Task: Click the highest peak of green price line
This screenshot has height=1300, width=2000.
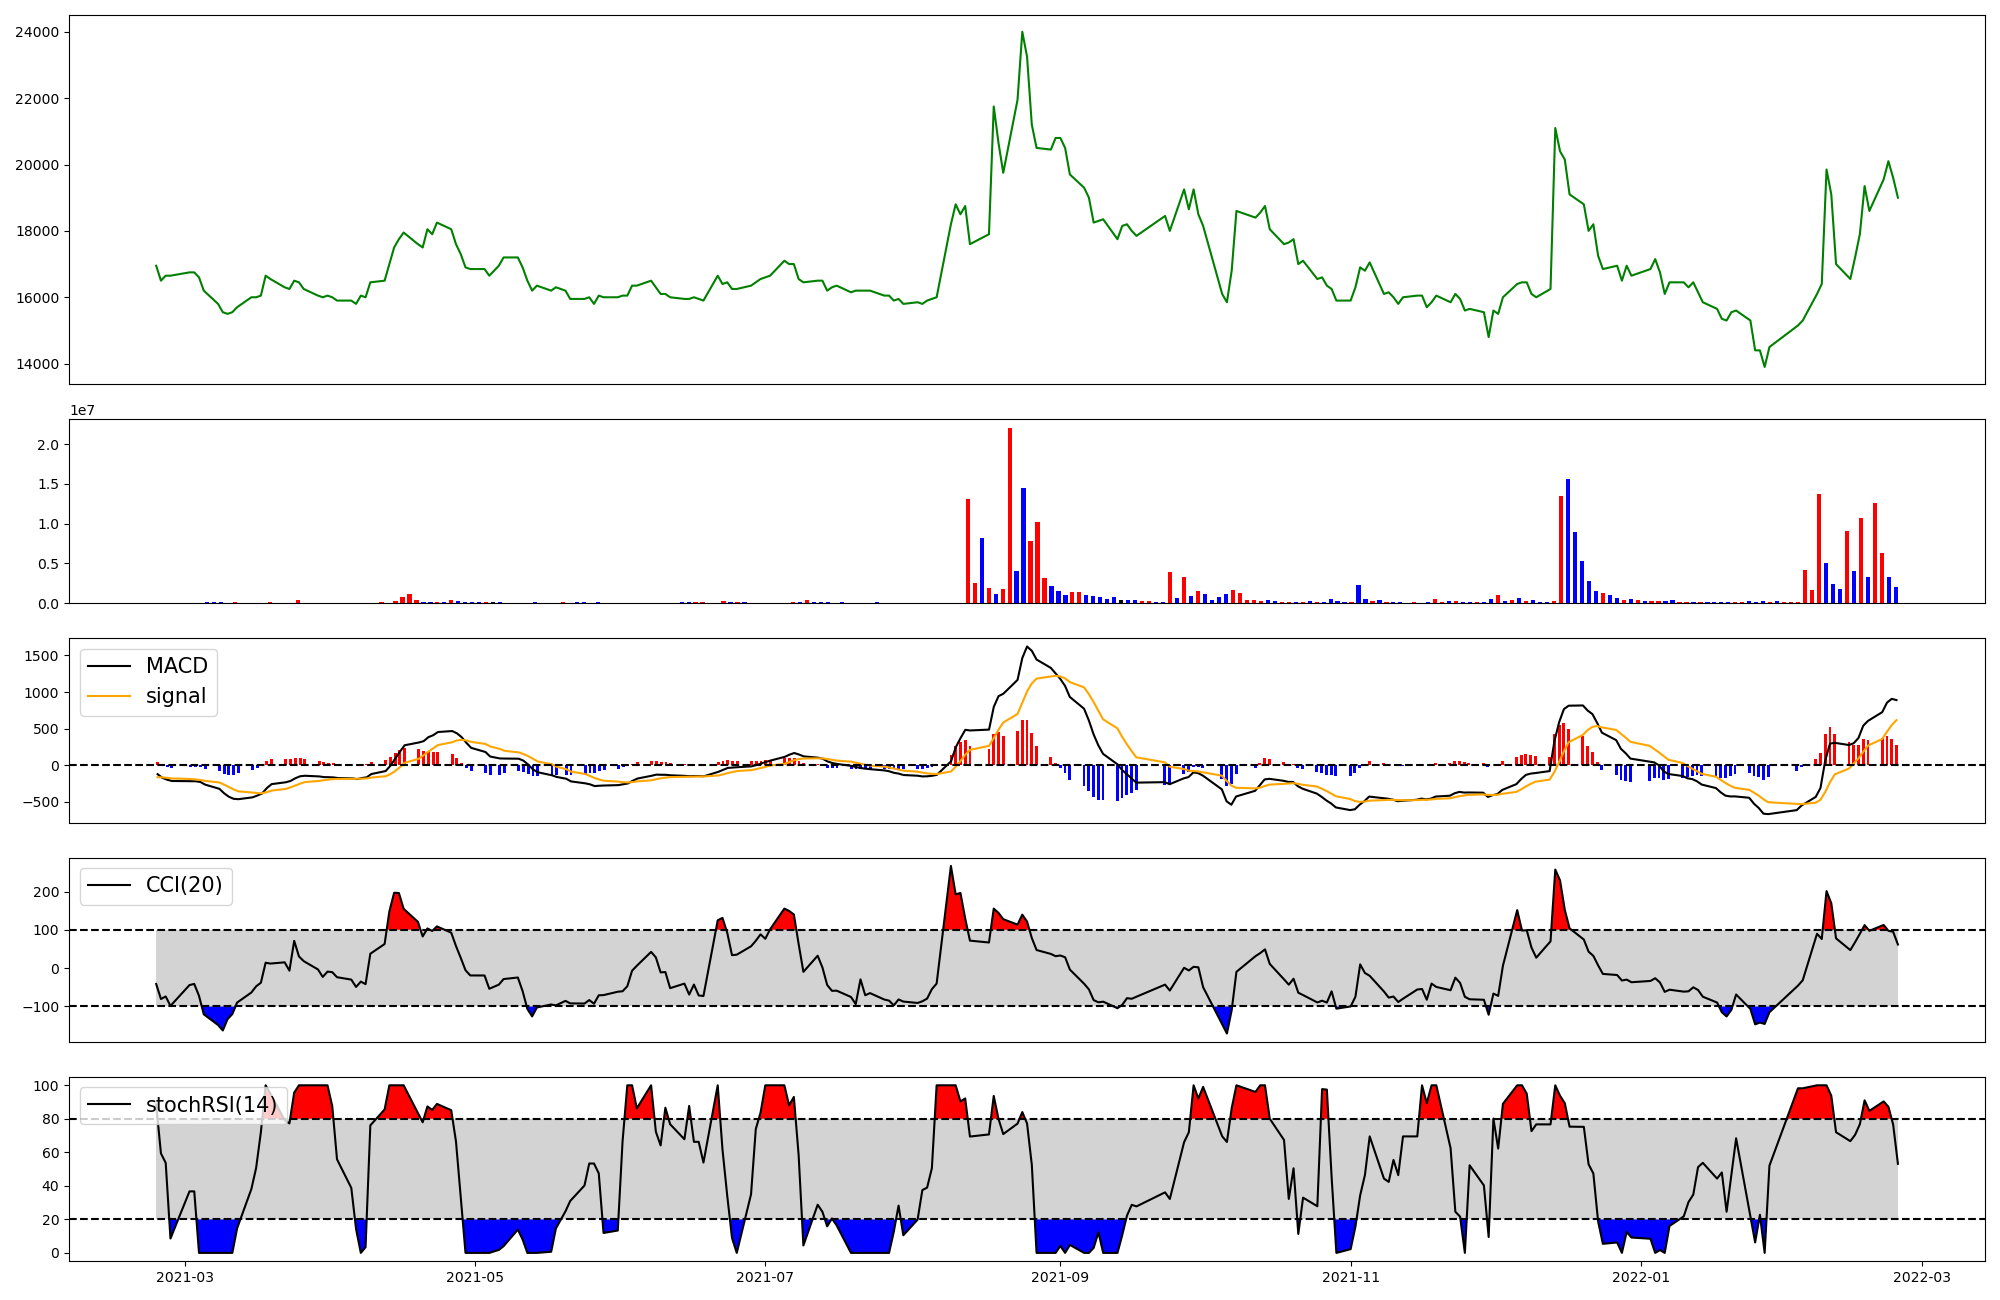Action: point(1022,33)
